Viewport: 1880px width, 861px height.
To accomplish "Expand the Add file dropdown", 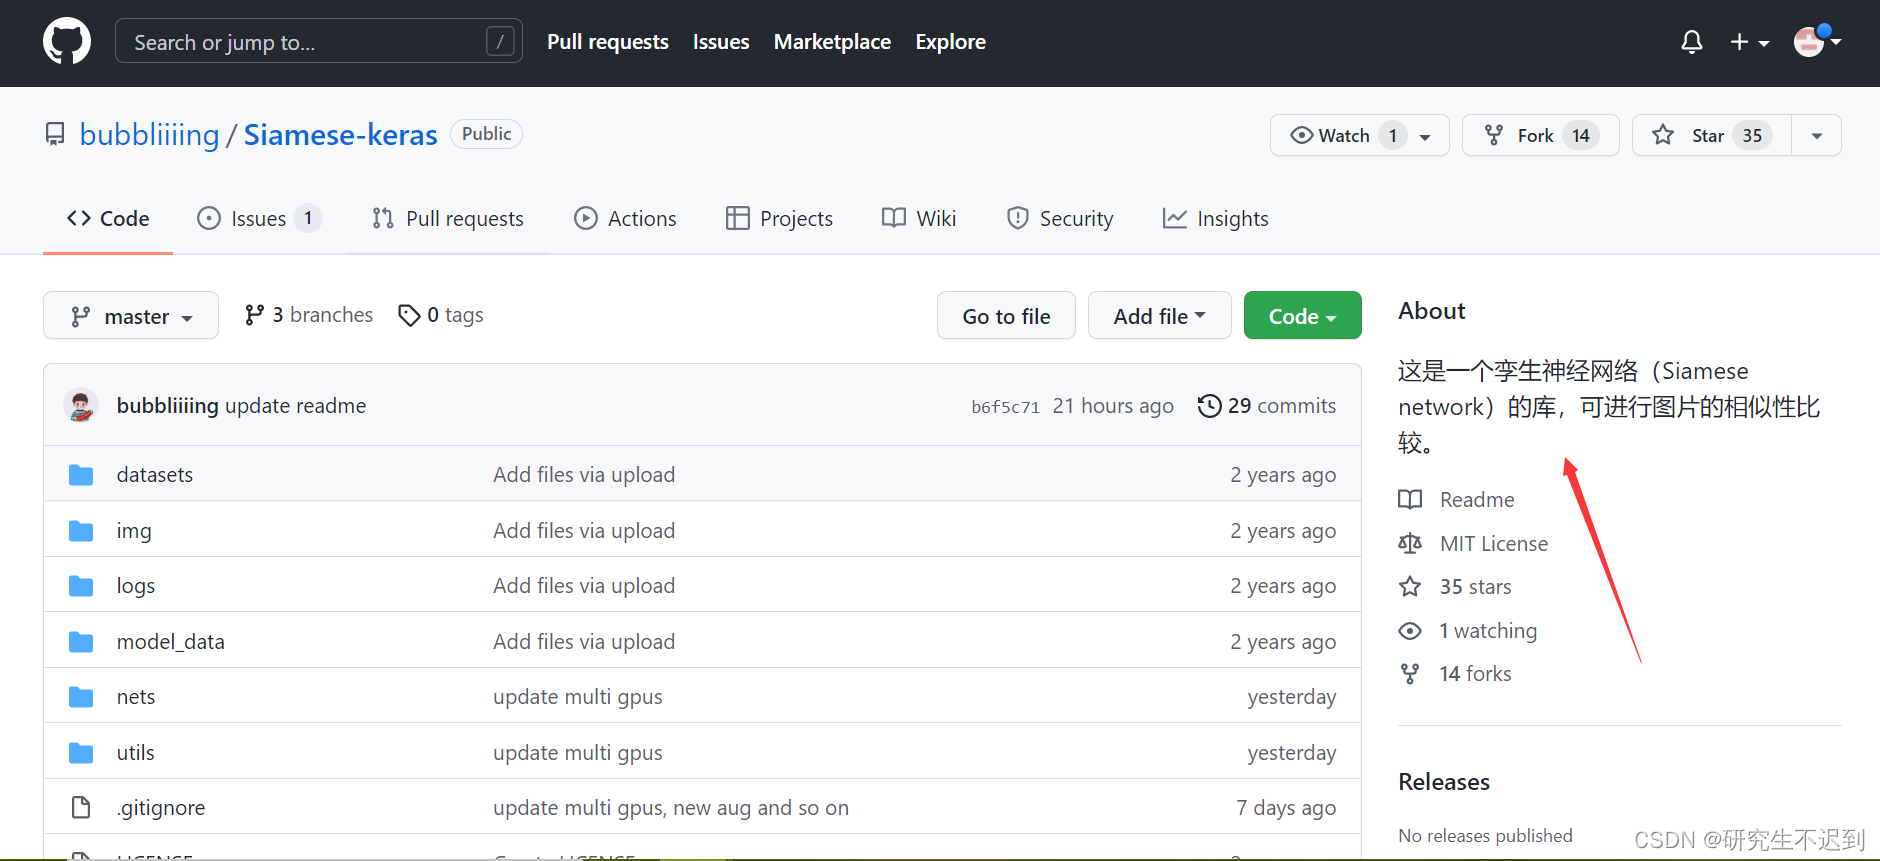I will tap(1159, 316).
